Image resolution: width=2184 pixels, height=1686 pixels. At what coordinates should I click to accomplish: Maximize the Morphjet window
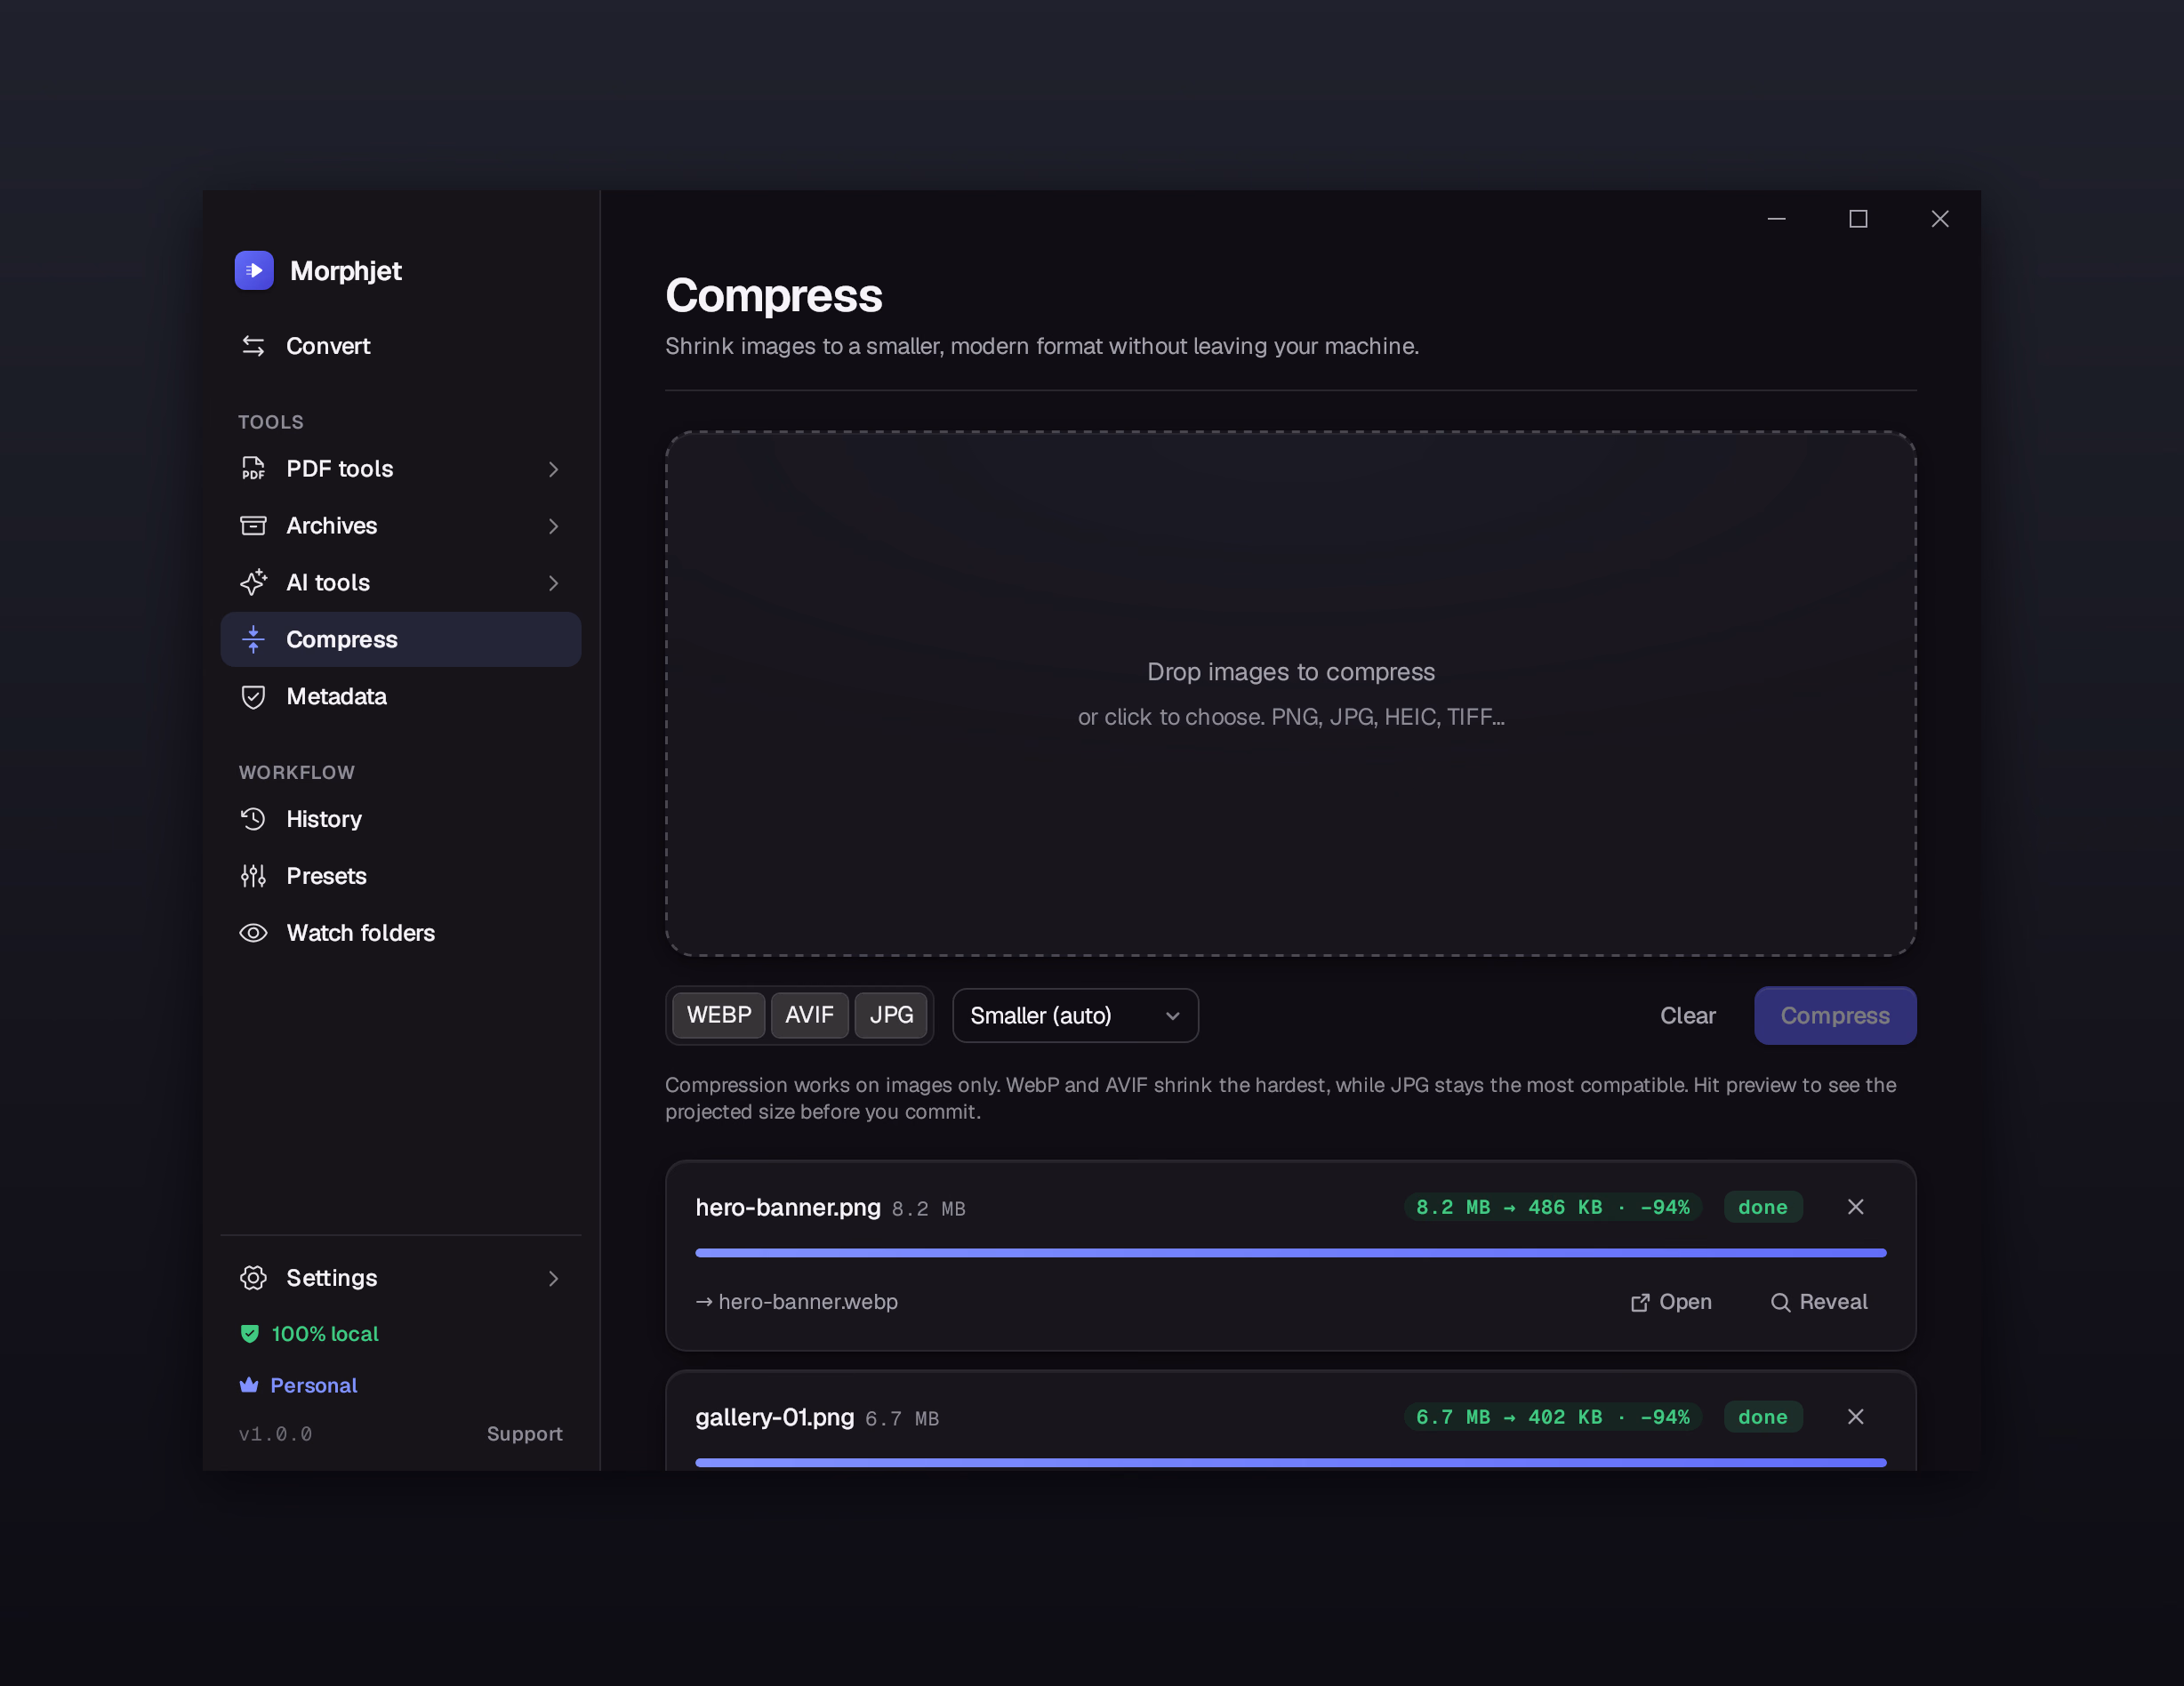point(1858,219)
